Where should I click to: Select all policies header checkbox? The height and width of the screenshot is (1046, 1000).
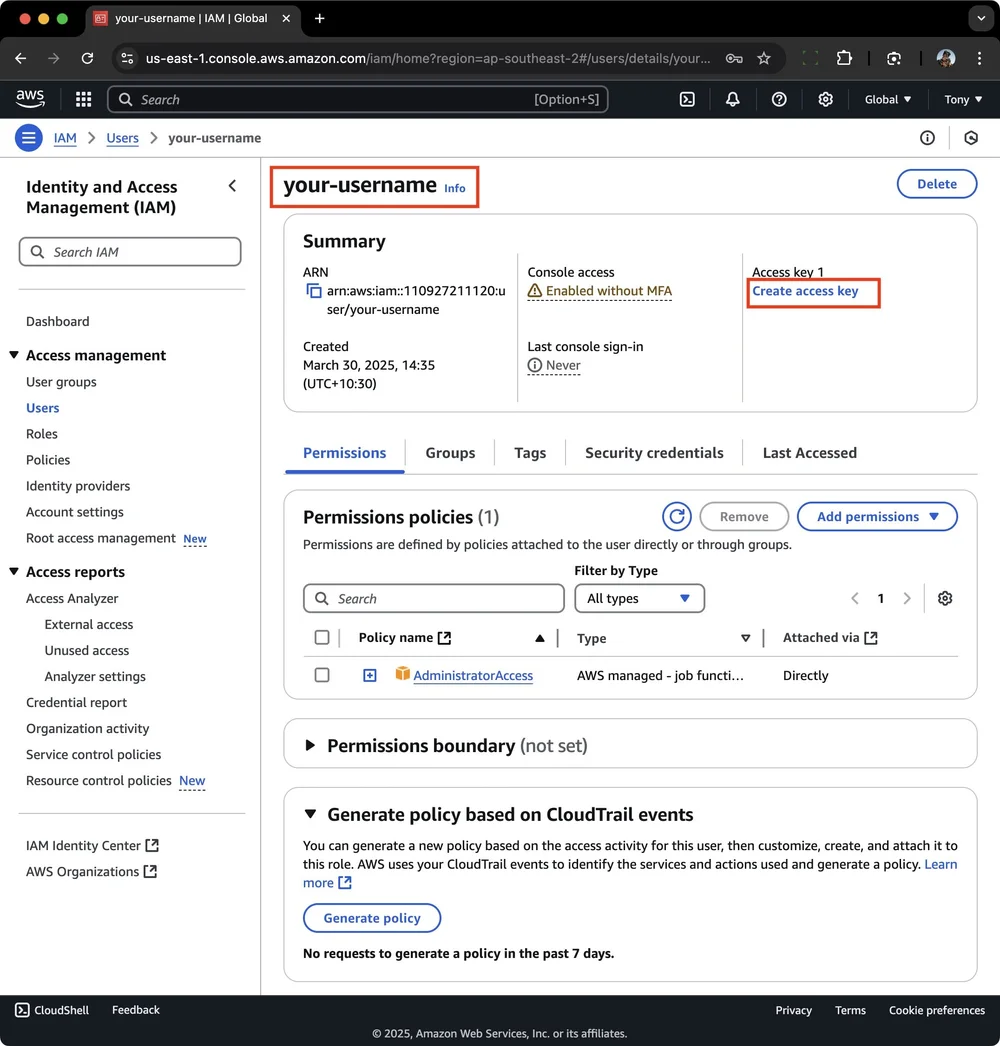point(322,637)
